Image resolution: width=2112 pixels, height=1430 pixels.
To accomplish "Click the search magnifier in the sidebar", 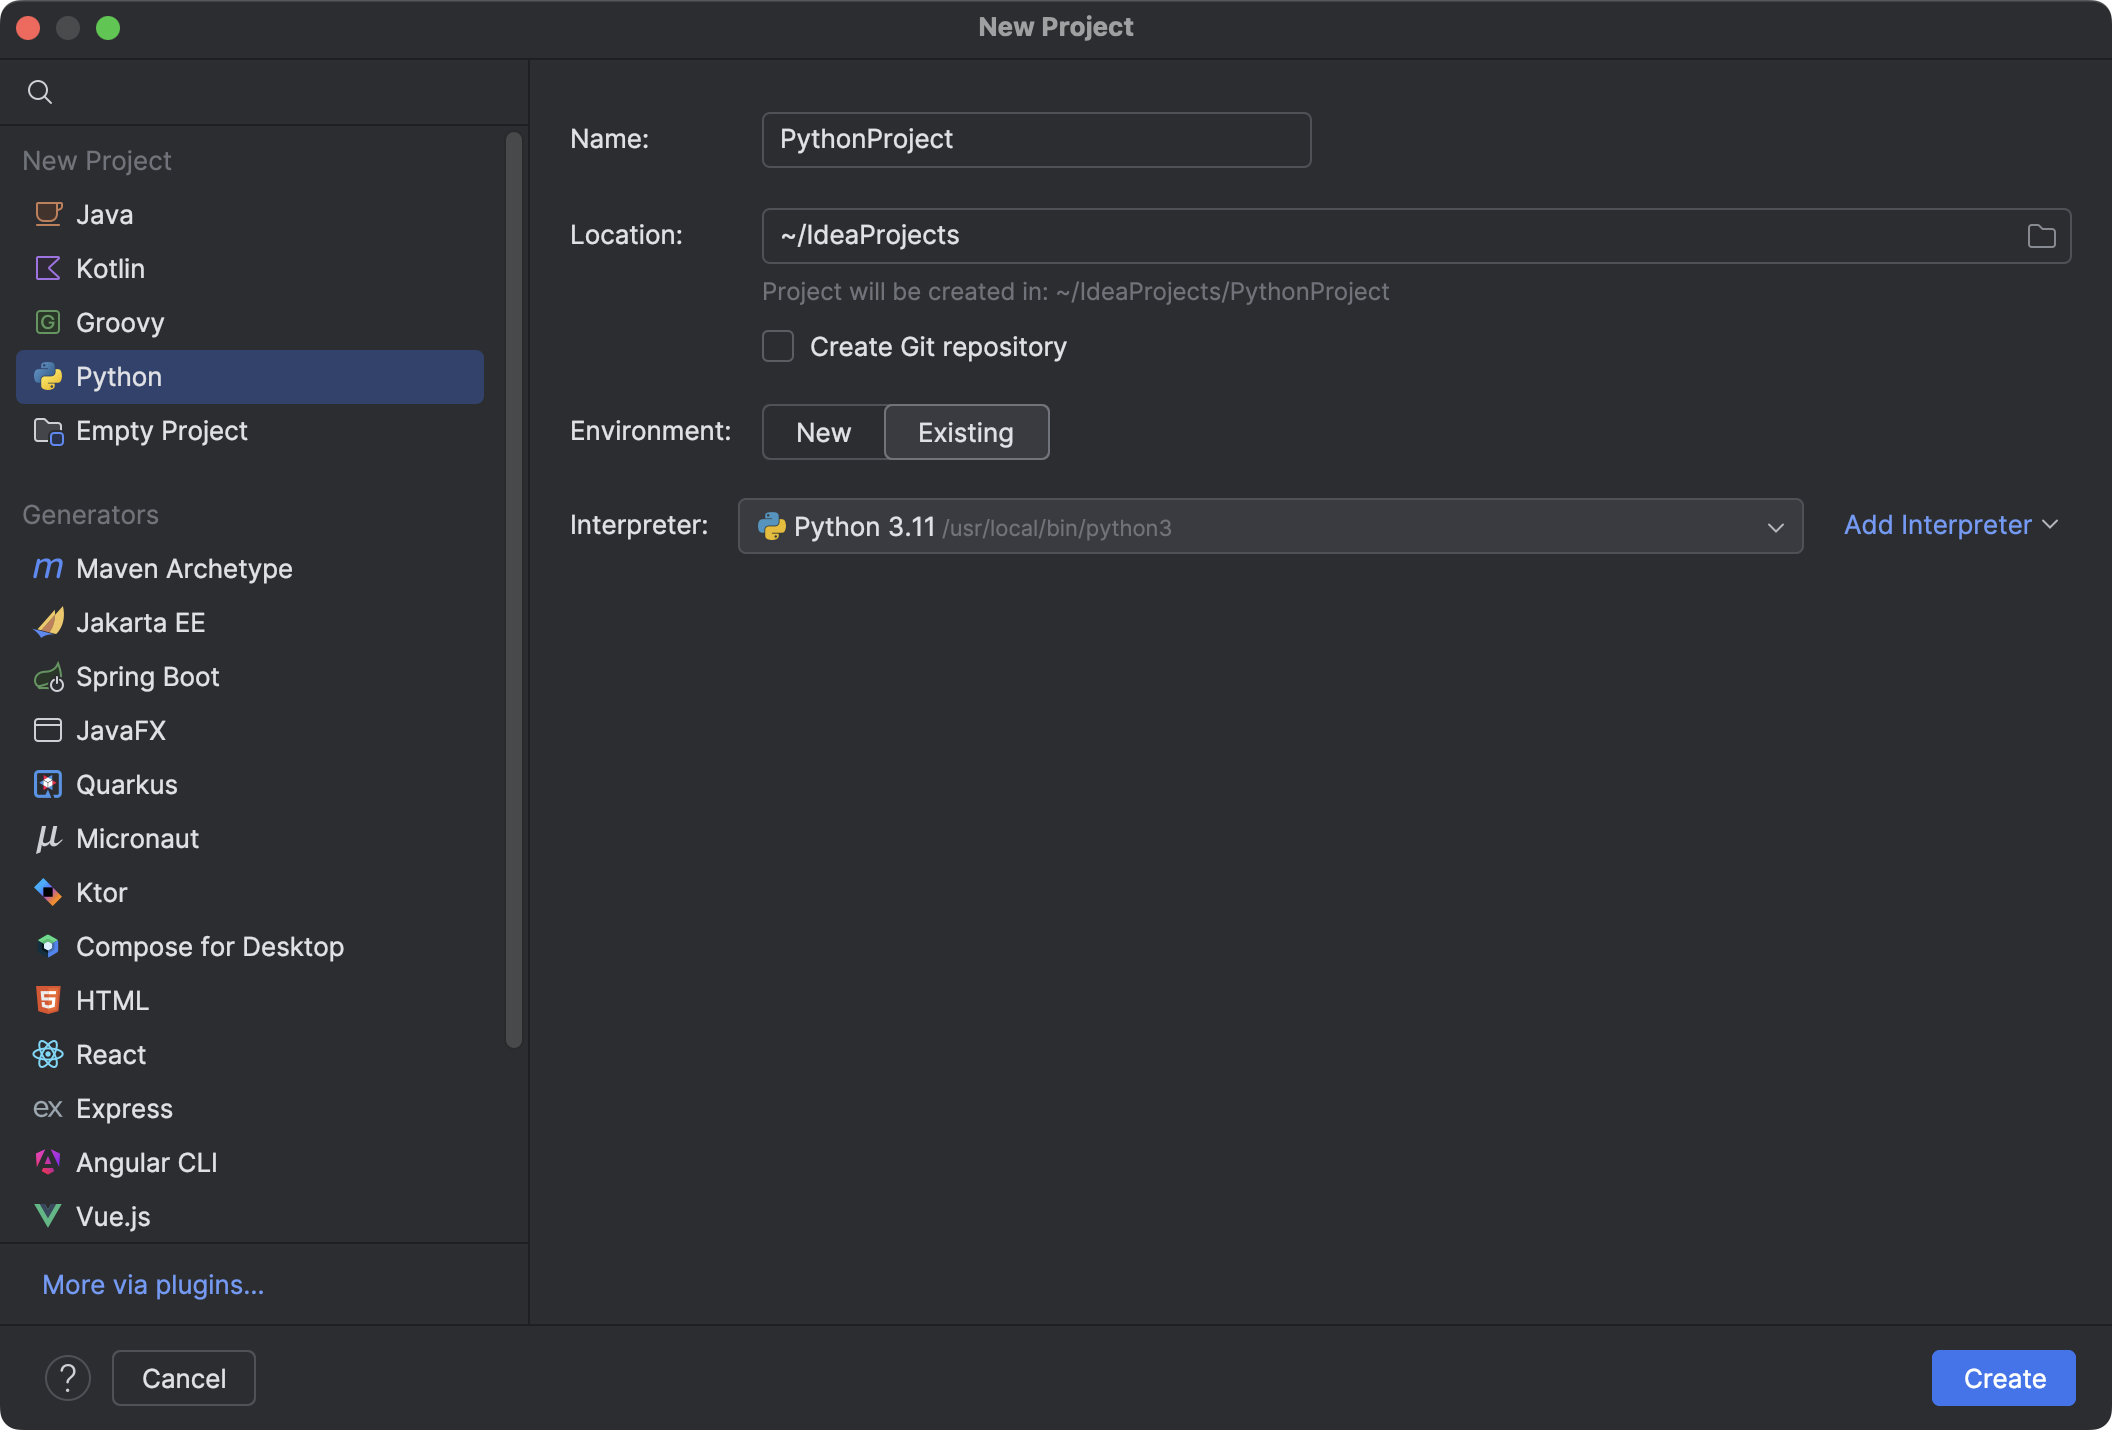I will (41, 91).
